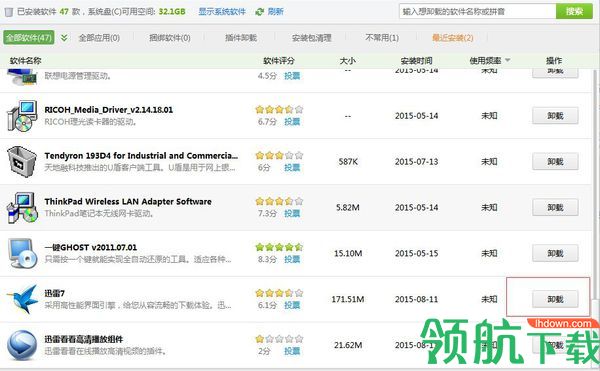Click the 一键GHOST monitor and disc icon

22,253
